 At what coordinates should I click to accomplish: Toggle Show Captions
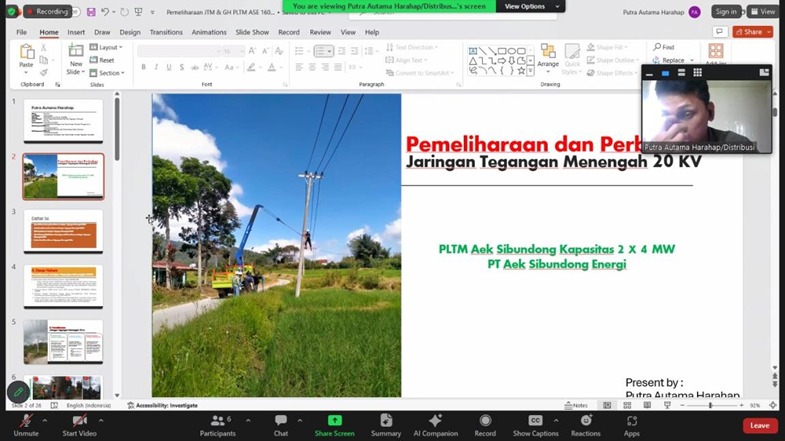pos(535,425)
